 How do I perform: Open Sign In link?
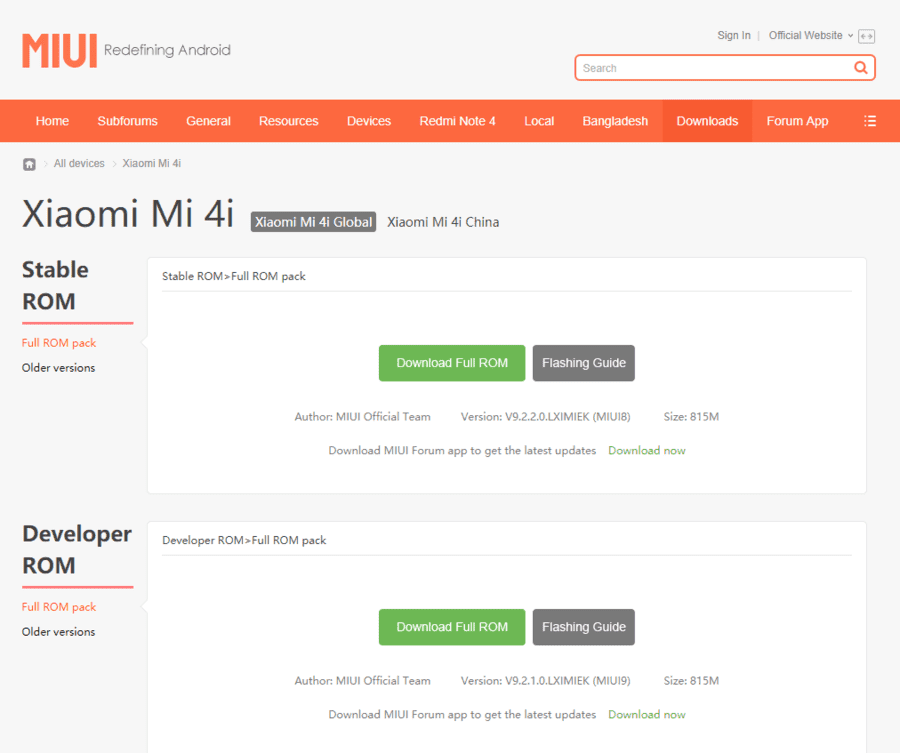click(734, 36)
